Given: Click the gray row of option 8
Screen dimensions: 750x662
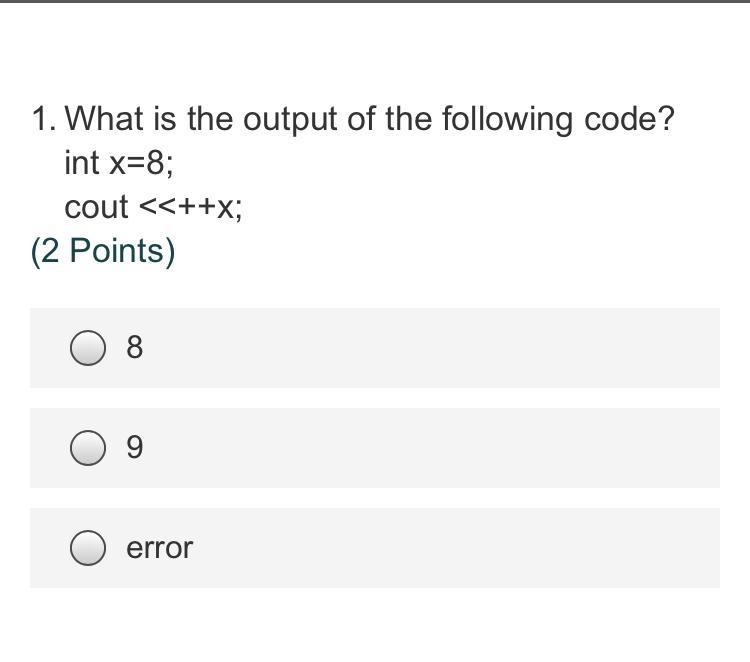Looking at the screenshot, I should coord(375,348).
